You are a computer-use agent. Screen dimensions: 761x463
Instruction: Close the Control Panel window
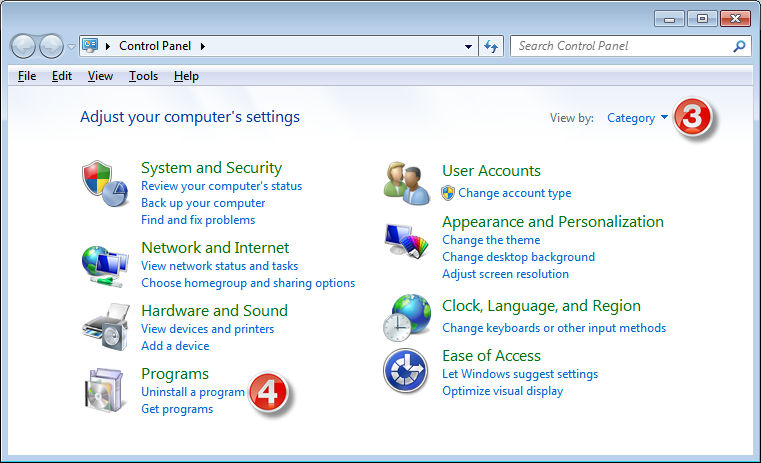click(735, 19)
